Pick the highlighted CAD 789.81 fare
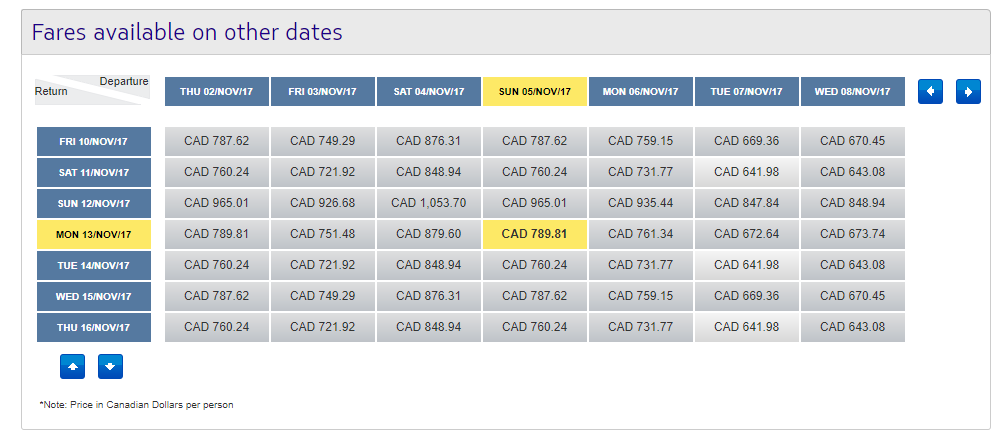Image resolution: width=998 pixels, height=438 pixels. [535, 234]
